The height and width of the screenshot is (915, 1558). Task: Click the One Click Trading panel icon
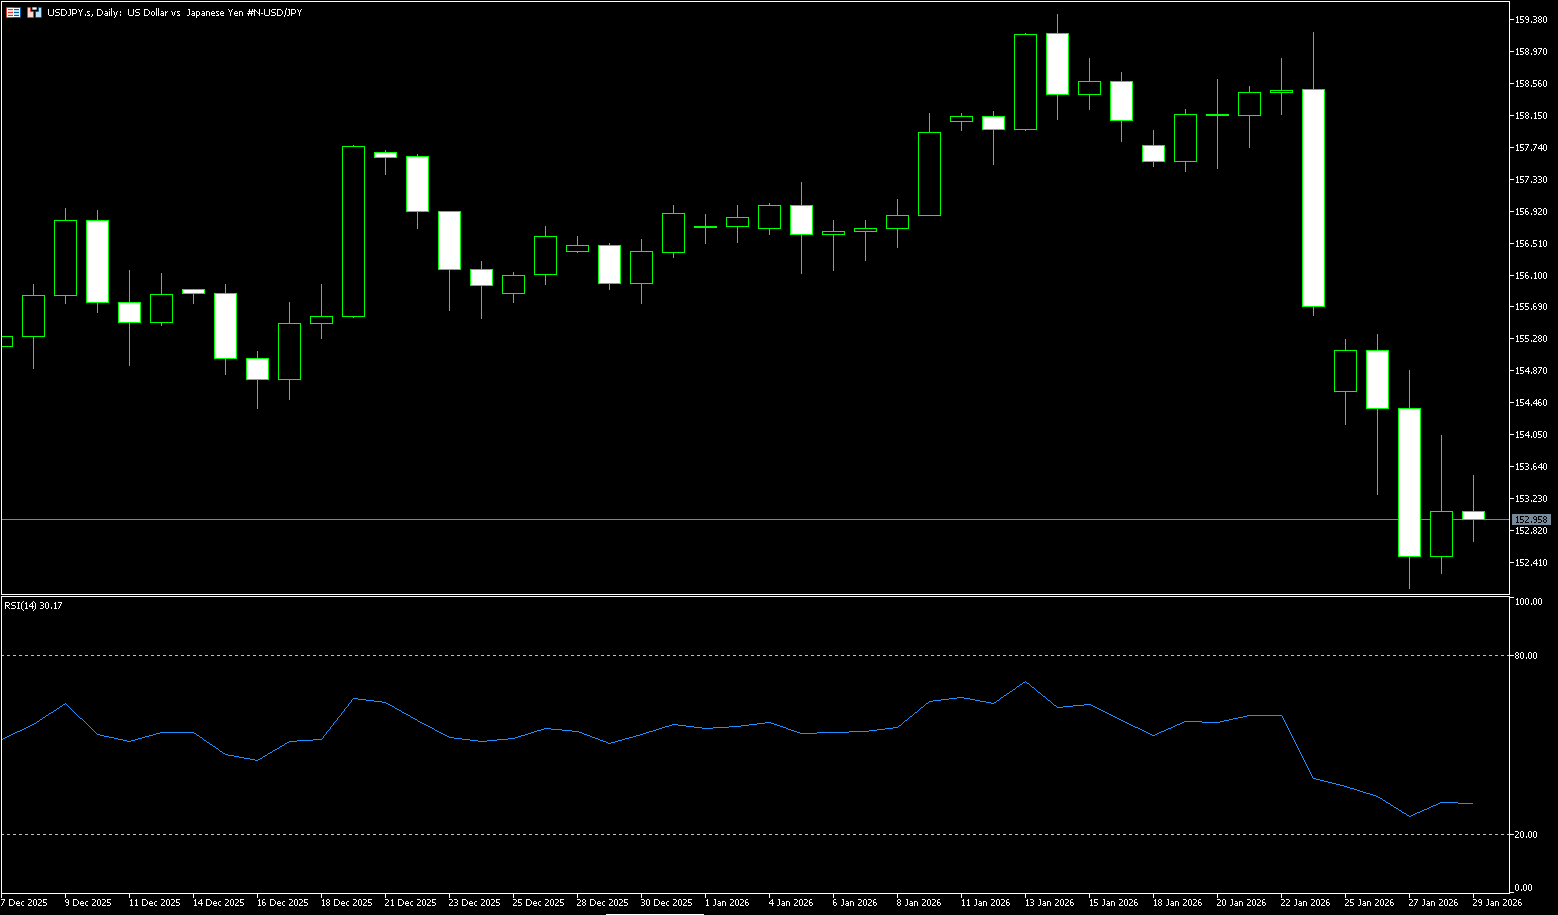point(13,12)
